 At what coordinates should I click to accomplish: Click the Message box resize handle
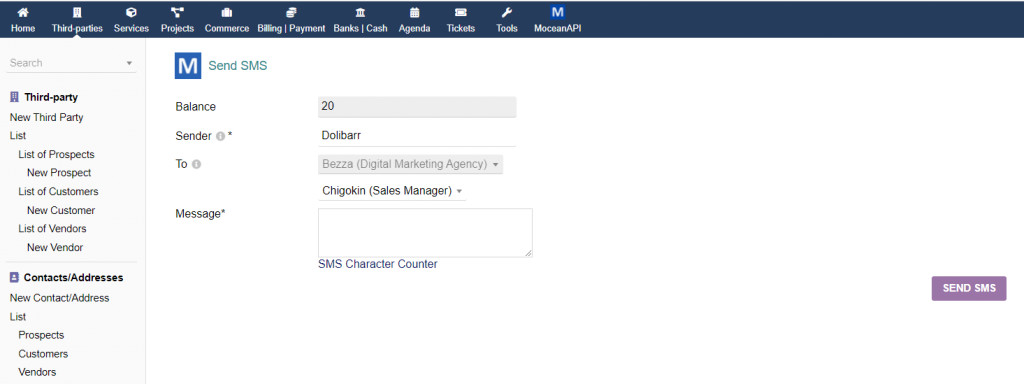pos(528,253)
